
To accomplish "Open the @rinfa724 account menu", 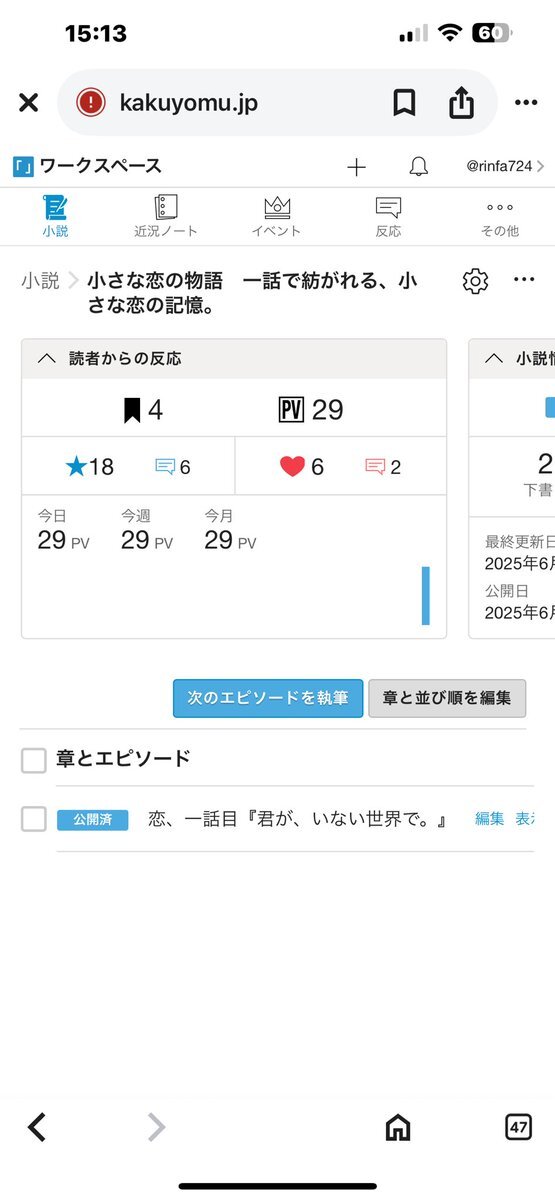I will (505, 167).
